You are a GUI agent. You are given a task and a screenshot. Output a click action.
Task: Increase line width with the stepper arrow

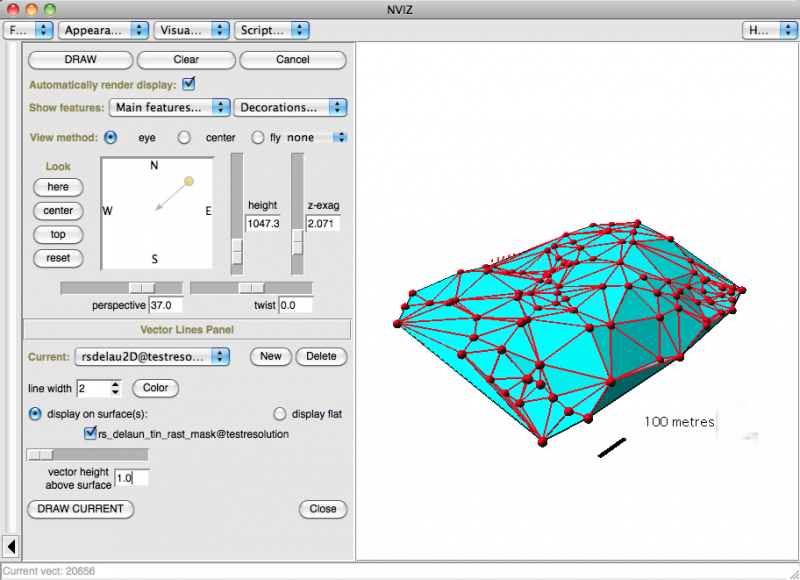pos(117,383)
